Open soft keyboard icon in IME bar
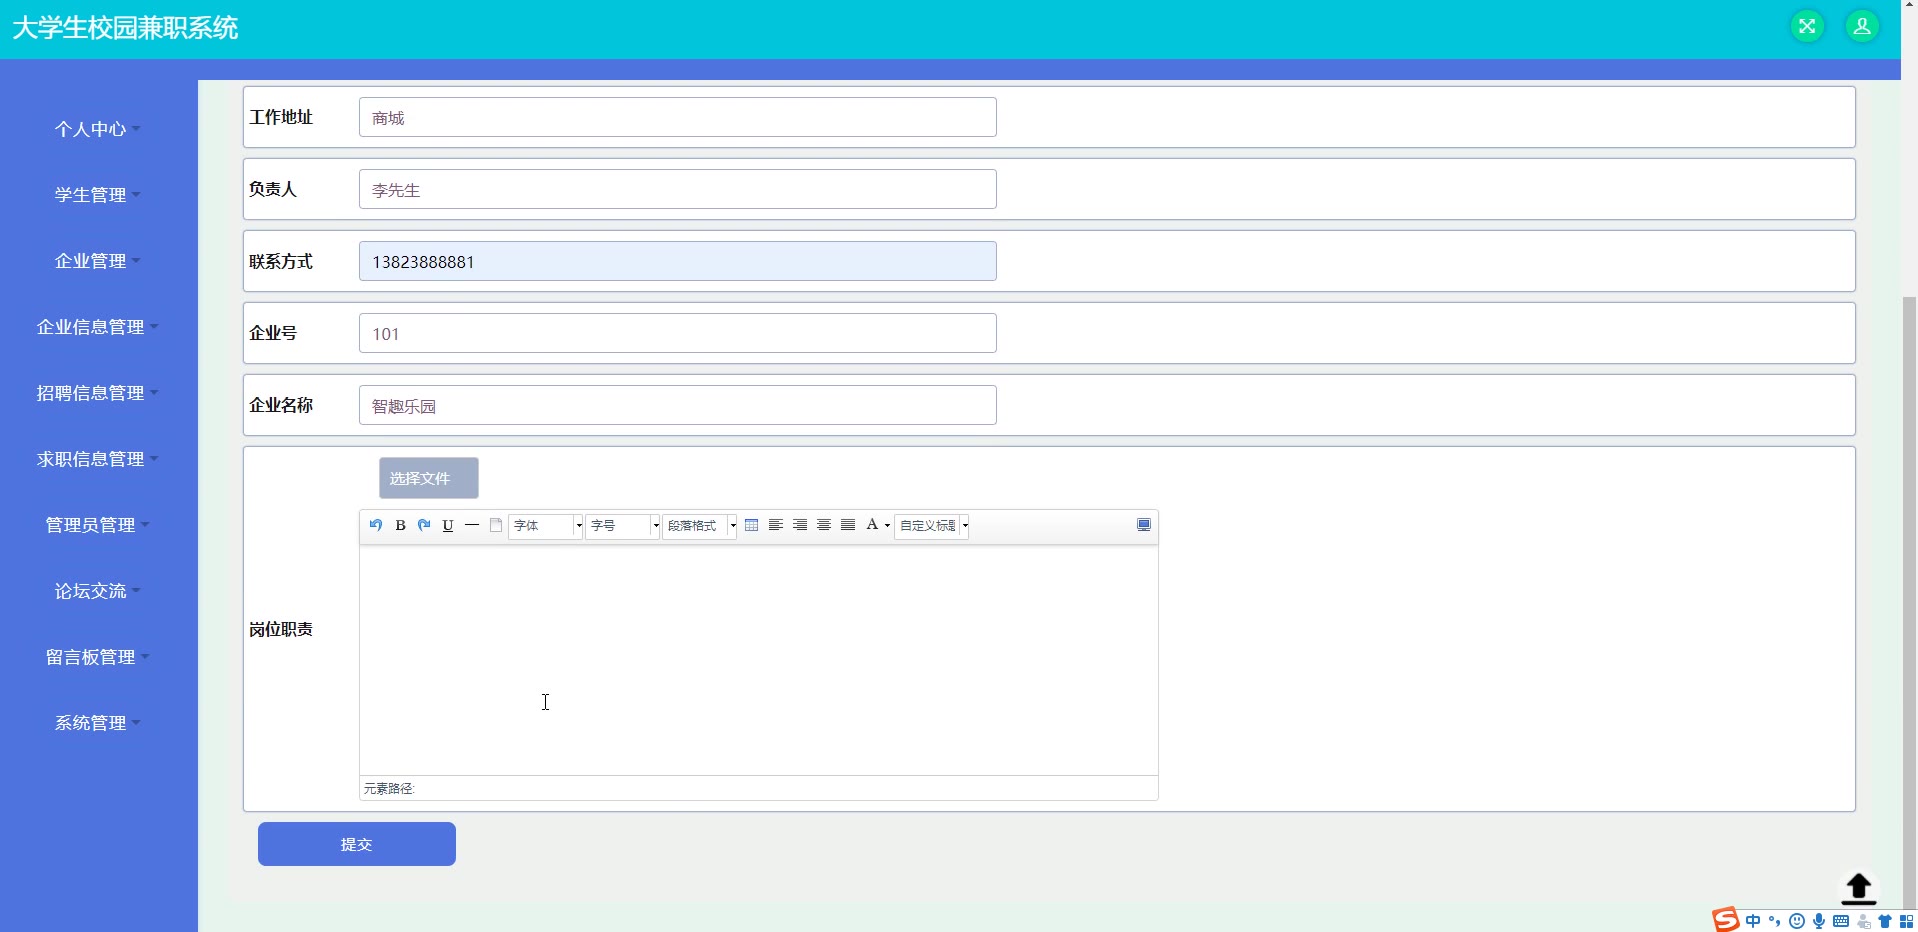Image resolution: width=1918 pixels, height=932 pixels. click(1841, 921)
